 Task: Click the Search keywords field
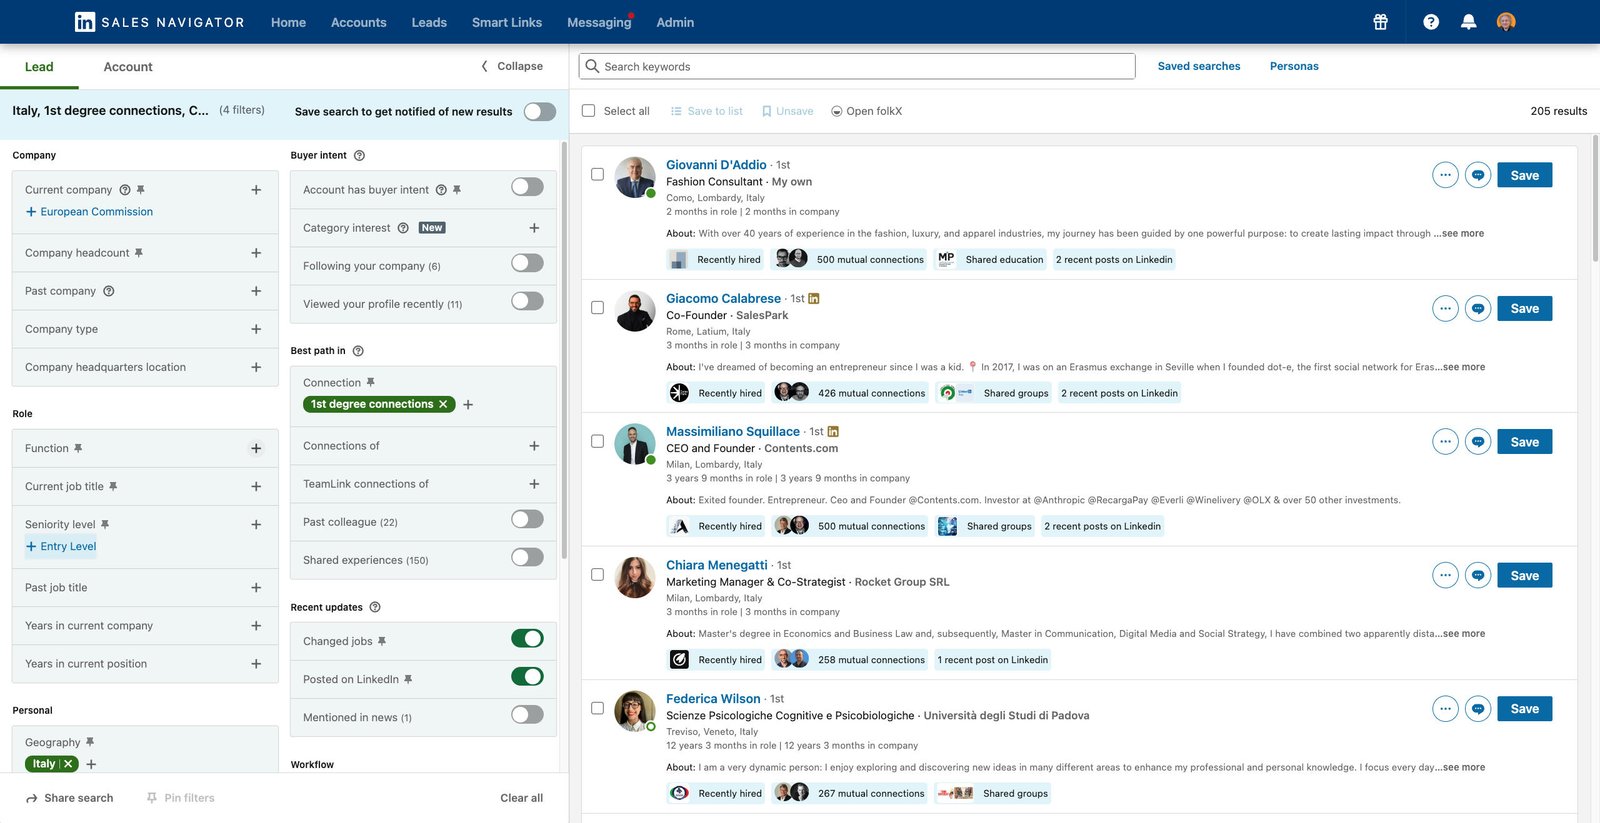click(x=857, y=66)
